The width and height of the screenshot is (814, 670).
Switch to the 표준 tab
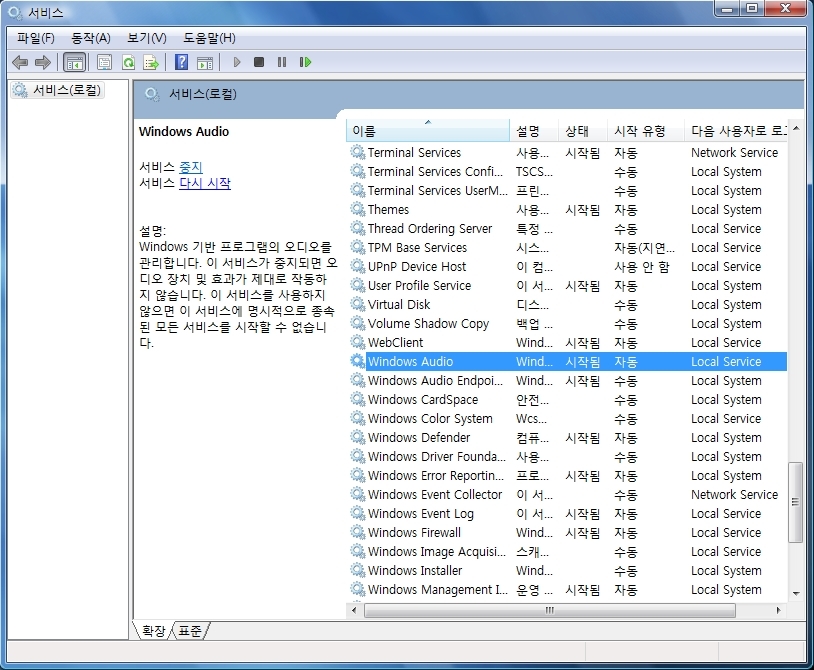[189, 631]
